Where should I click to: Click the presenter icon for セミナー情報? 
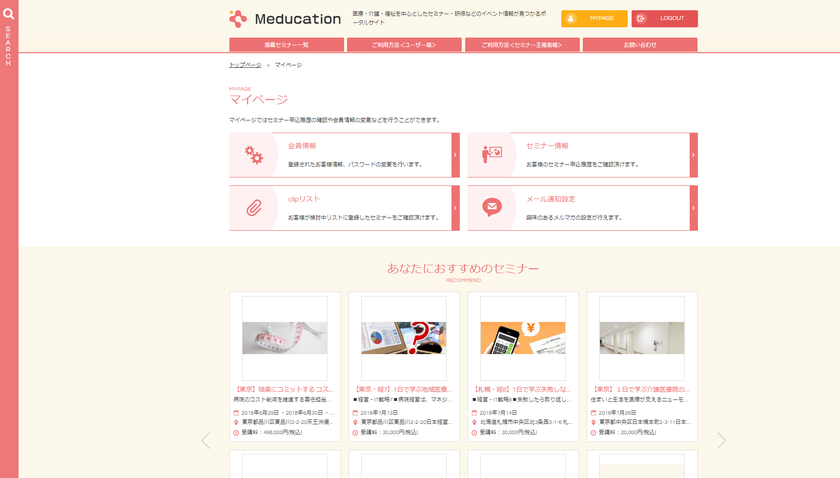click(x=492, y=155)
